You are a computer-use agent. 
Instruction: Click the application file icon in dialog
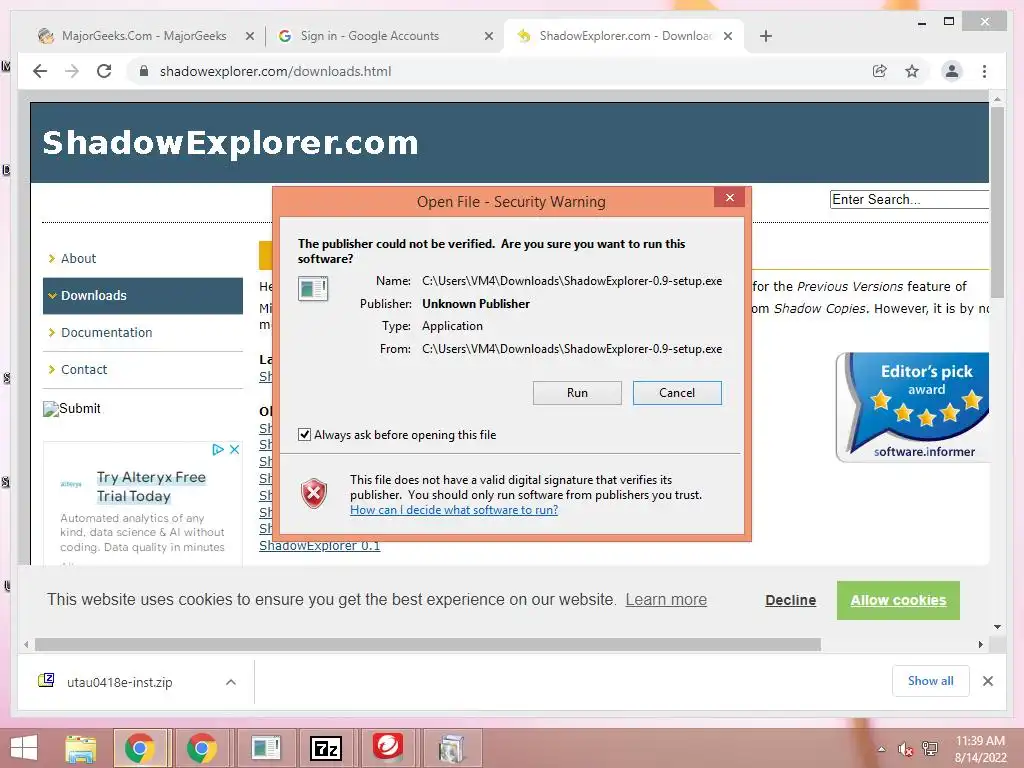coord(313,288)
